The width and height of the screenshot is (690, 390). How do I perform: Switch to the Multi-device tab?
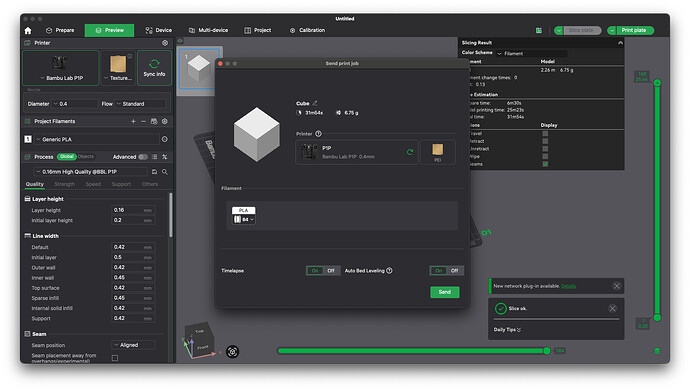pos(209,30)
